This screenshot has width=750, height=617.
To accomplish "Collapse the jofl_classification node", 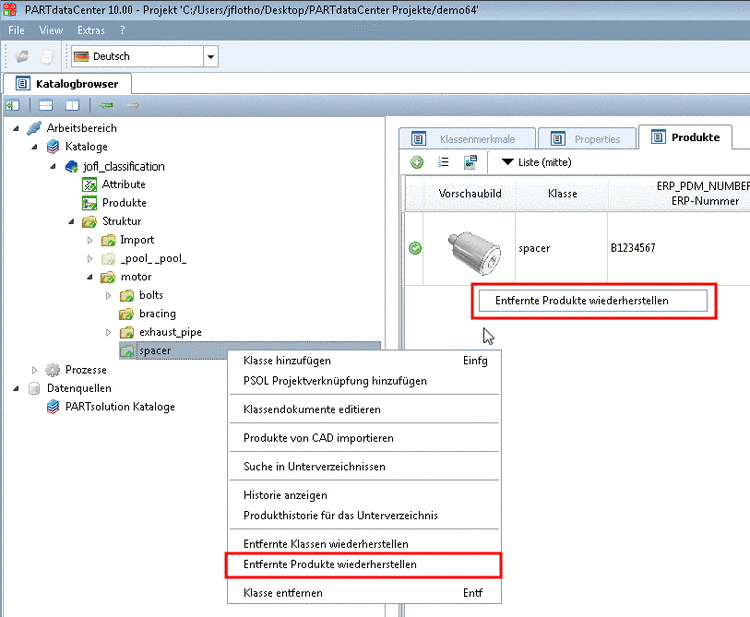I will coord(53,166).
